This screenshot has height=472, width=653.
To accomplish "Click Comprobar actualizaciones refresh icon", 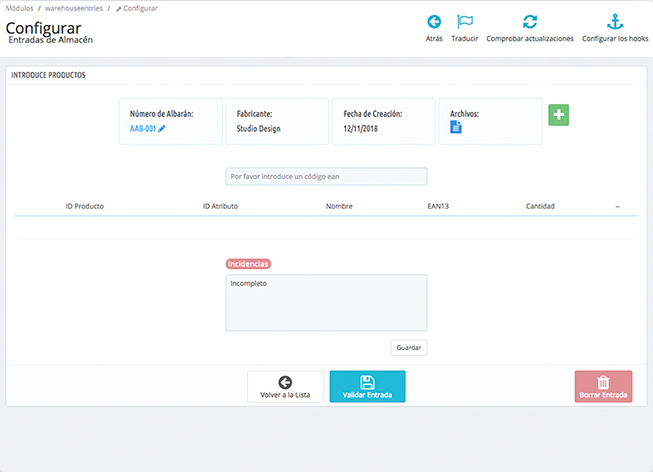I will (x=530, y=22).
